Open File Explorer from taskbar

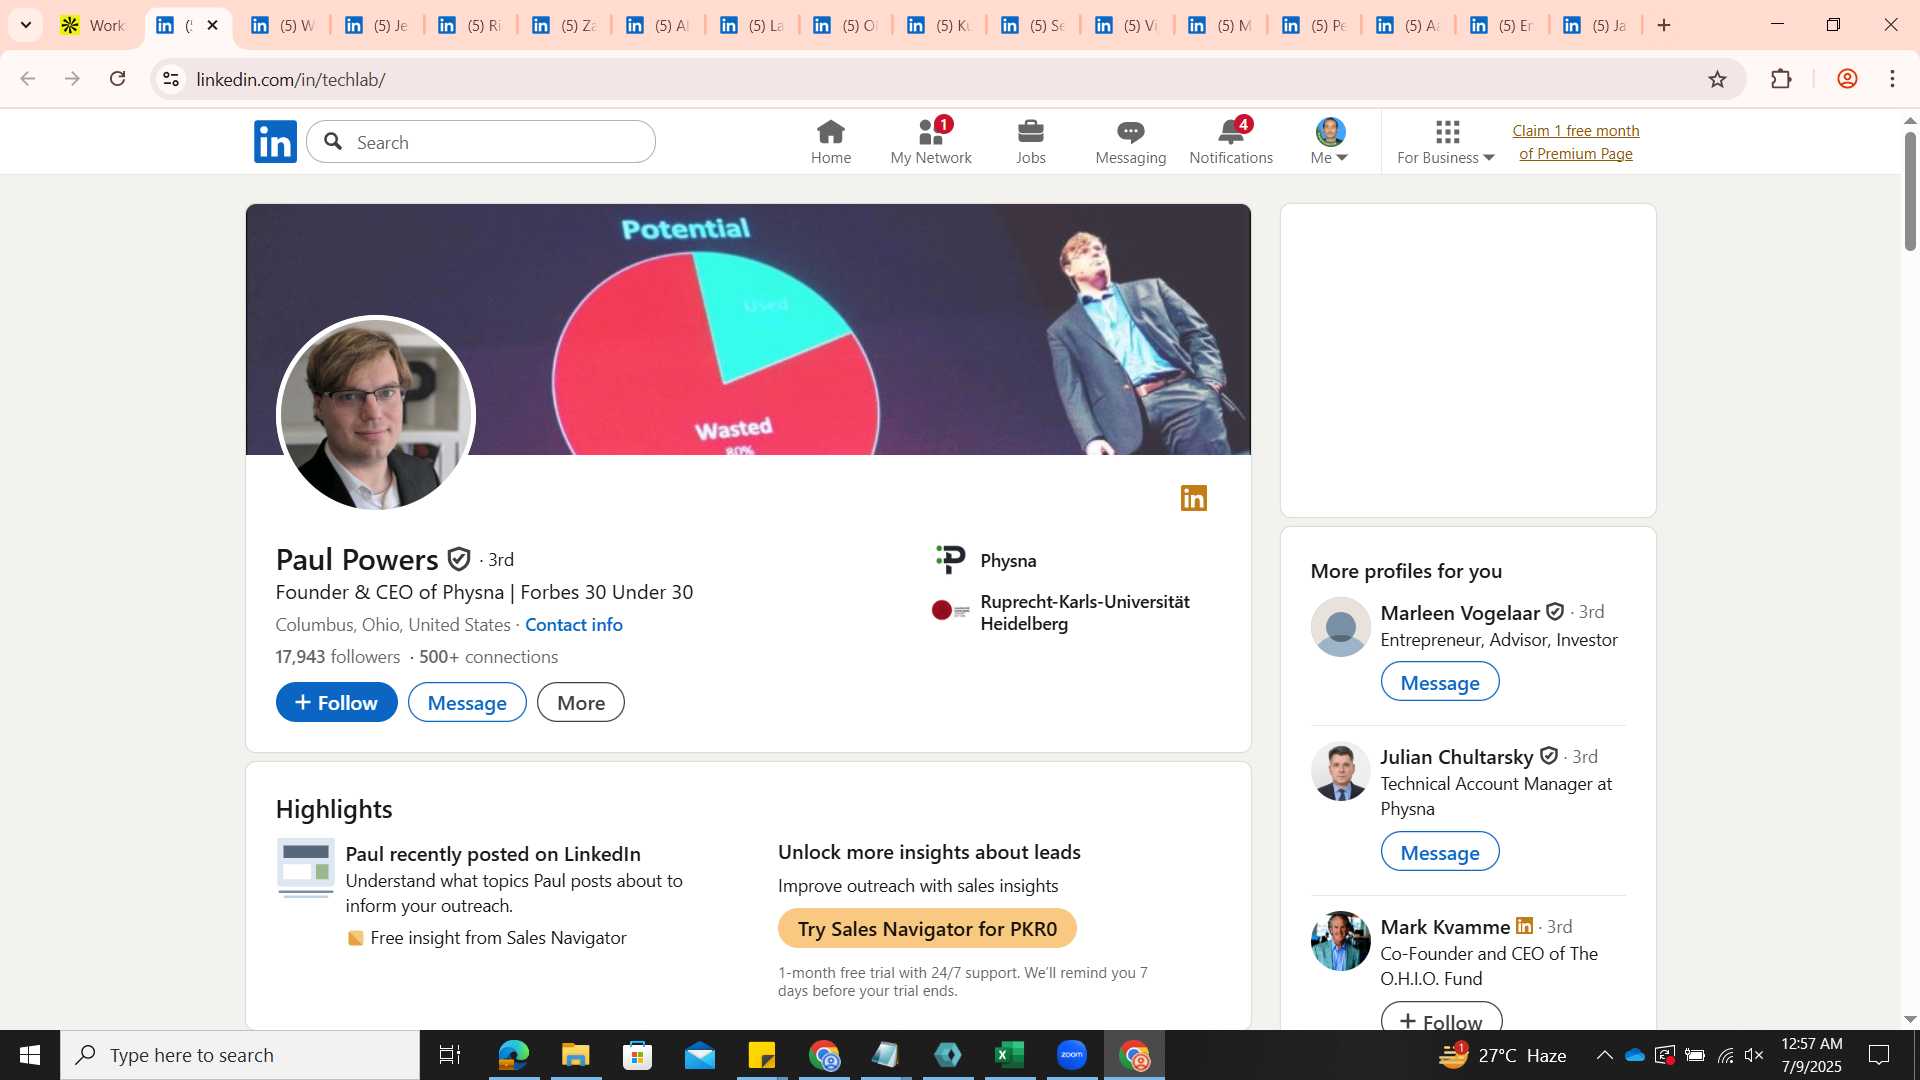(575, 1055)
